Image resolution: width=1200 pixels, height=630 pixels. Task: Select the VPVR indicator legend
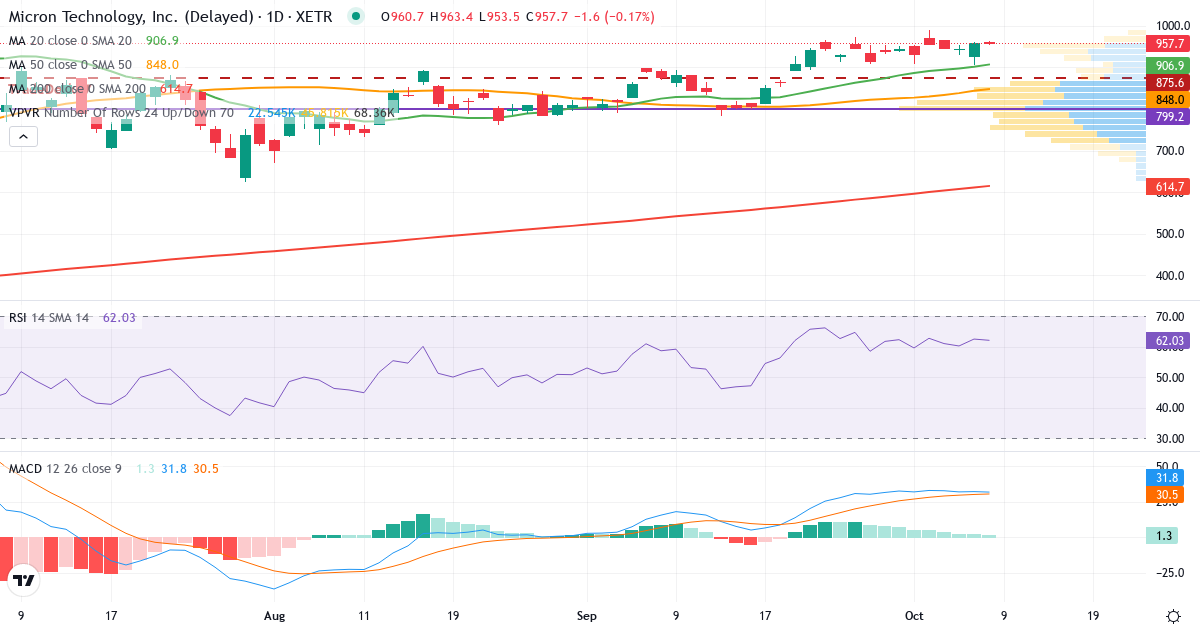[x=202, y=113]
